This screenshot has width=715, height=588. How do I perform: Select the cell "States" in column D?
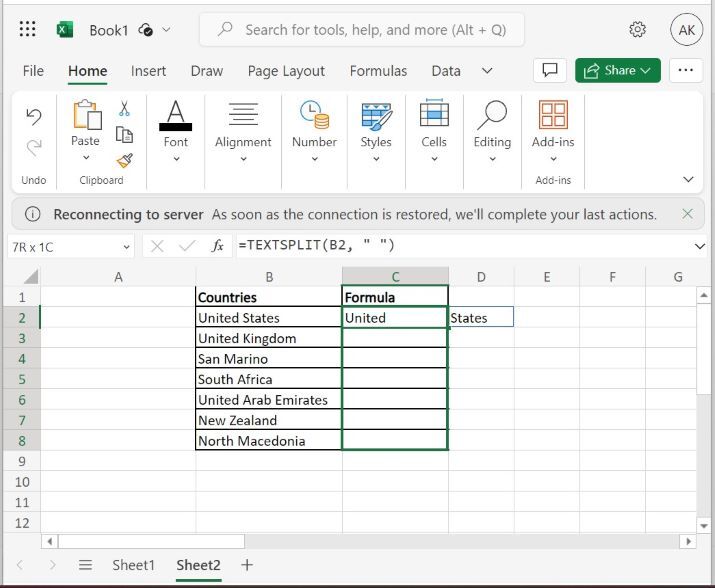[x=481, y=317]
